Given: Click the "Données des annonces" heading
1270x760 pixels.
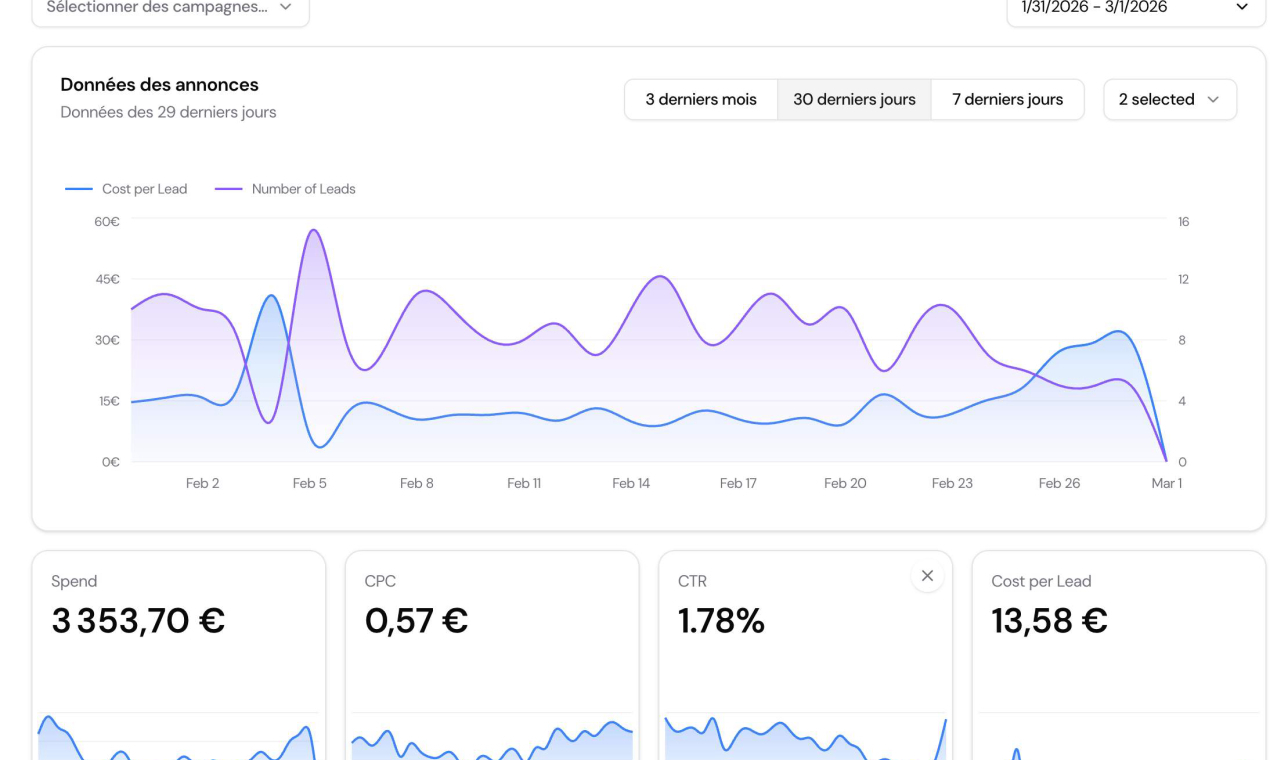Looking at the screenshot, I should tap(159, 85).
